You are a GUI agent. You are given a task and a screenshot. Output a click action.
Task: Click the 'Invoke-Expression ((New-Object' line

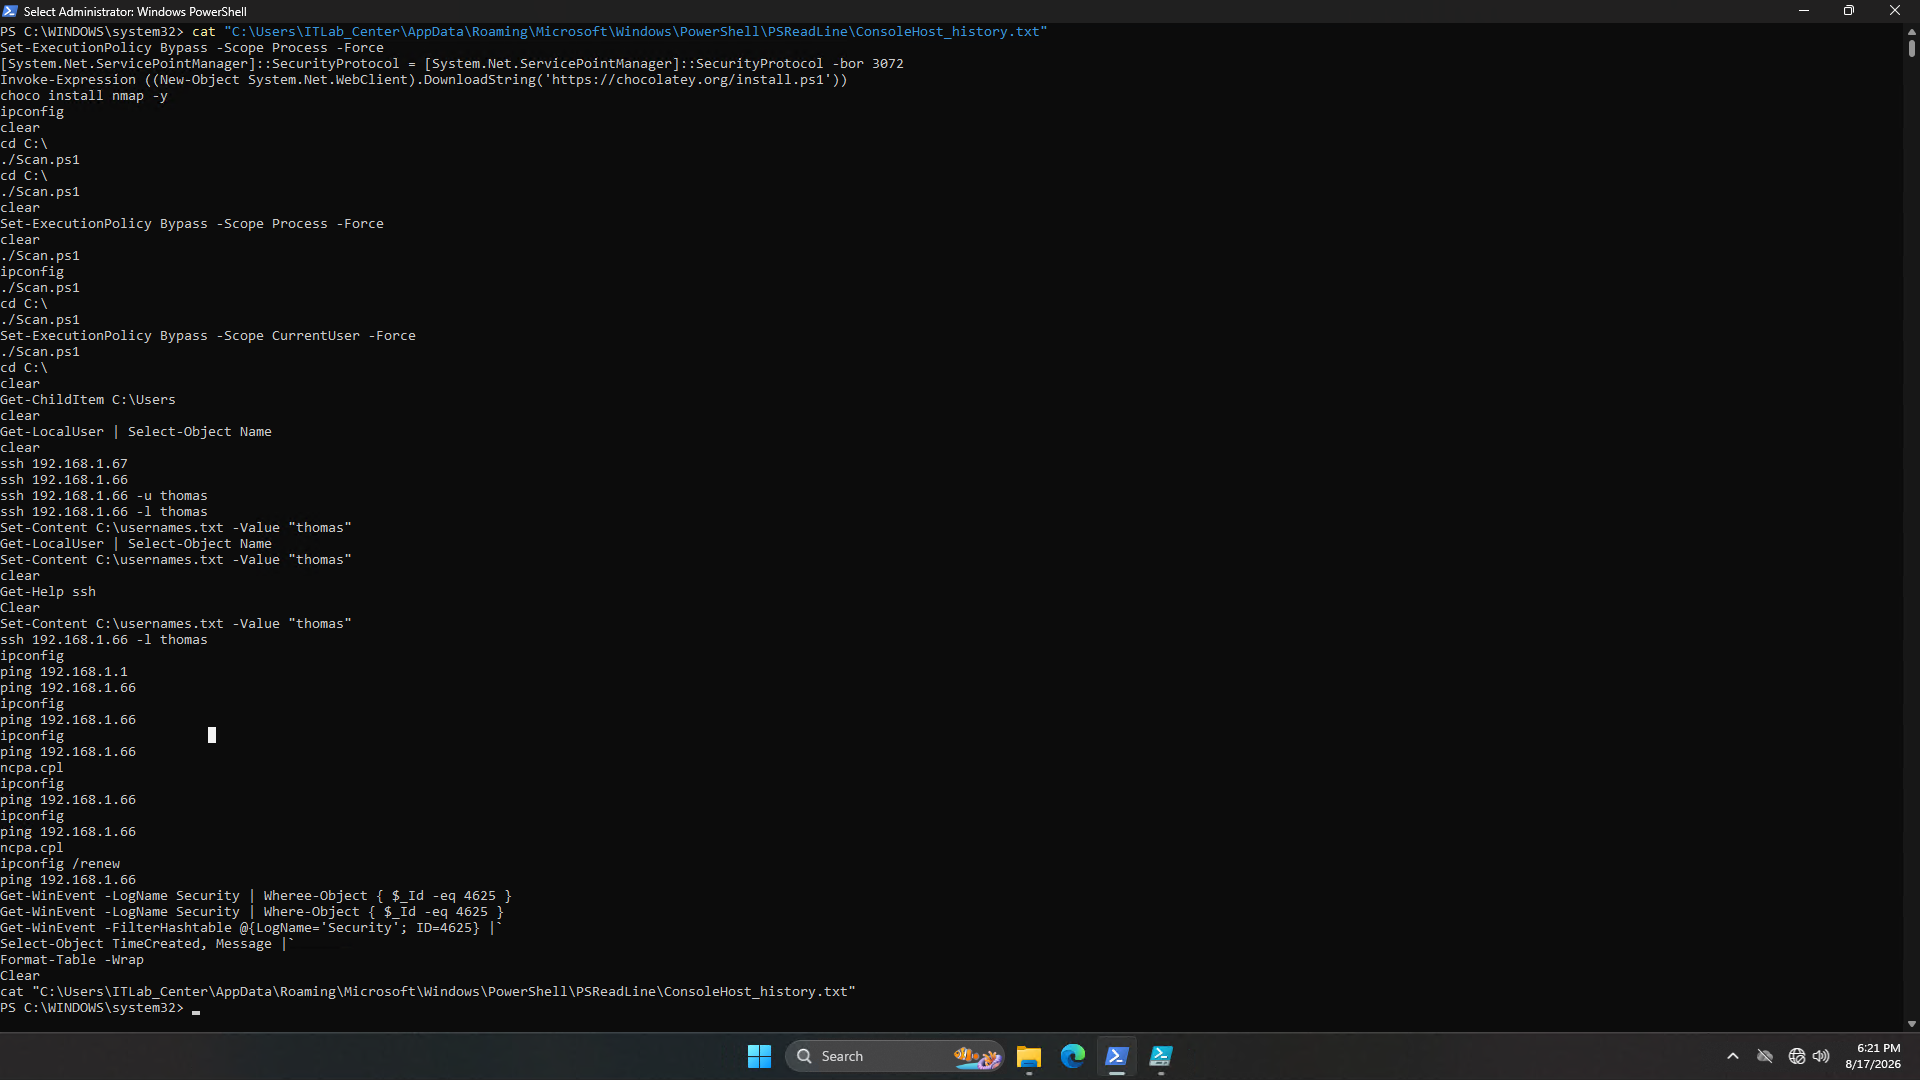424,80
